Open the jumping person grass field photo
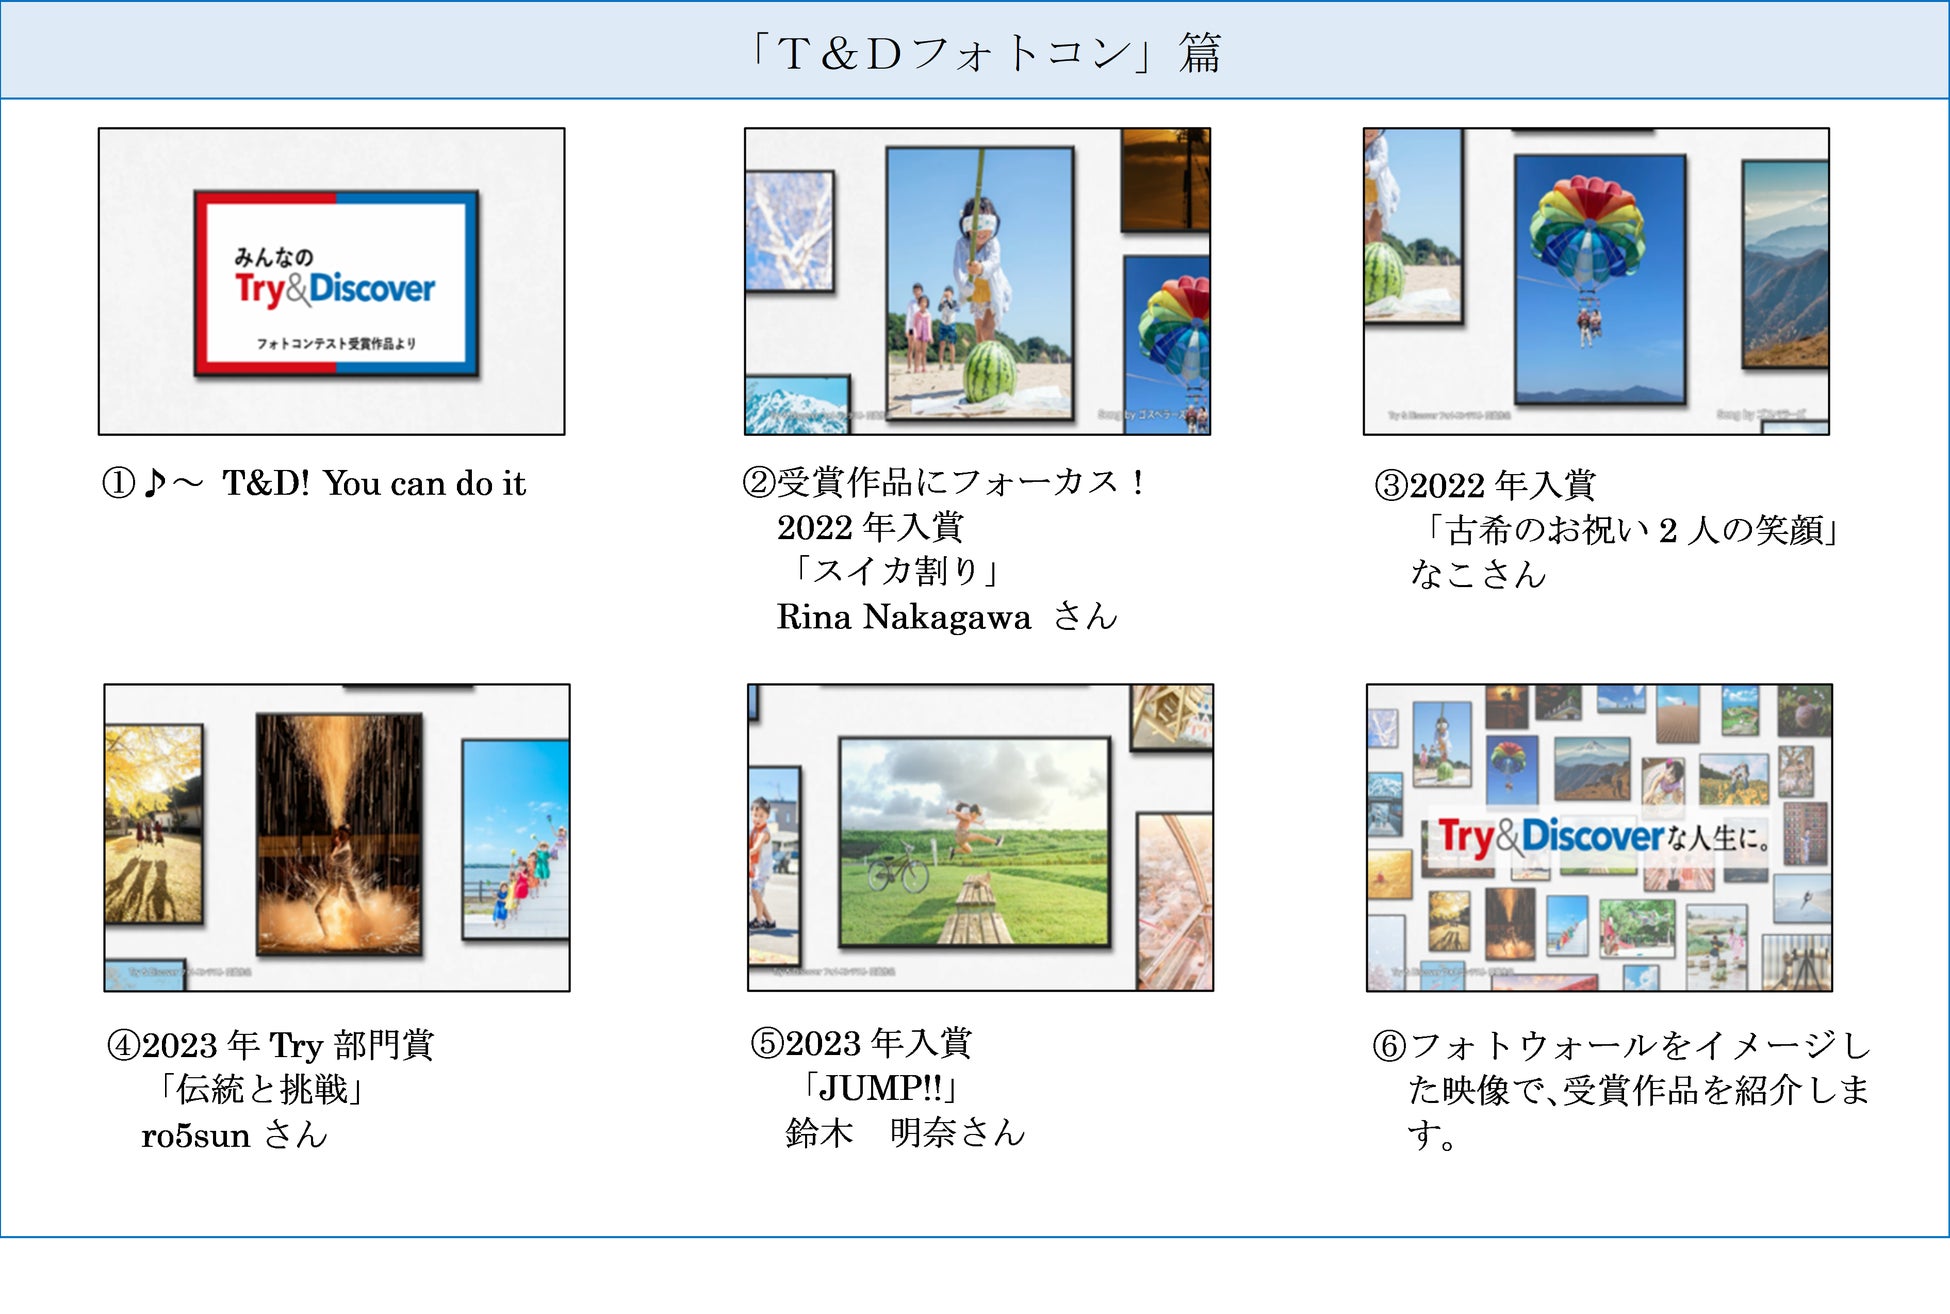The width and height of the screenshot is (1950, 1314). pyautogui.click(x=974, y=841)
